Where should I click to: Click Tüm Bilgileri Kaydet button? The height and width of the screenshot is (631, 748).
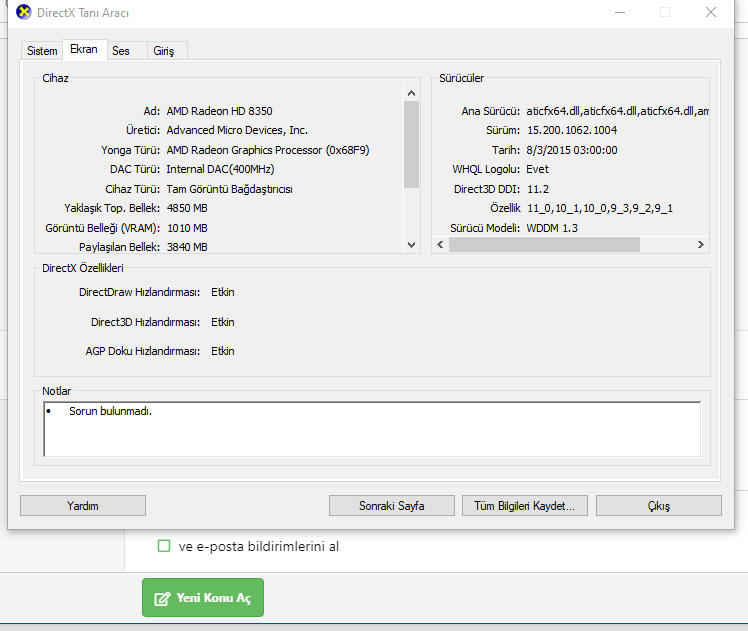(525, 506)
